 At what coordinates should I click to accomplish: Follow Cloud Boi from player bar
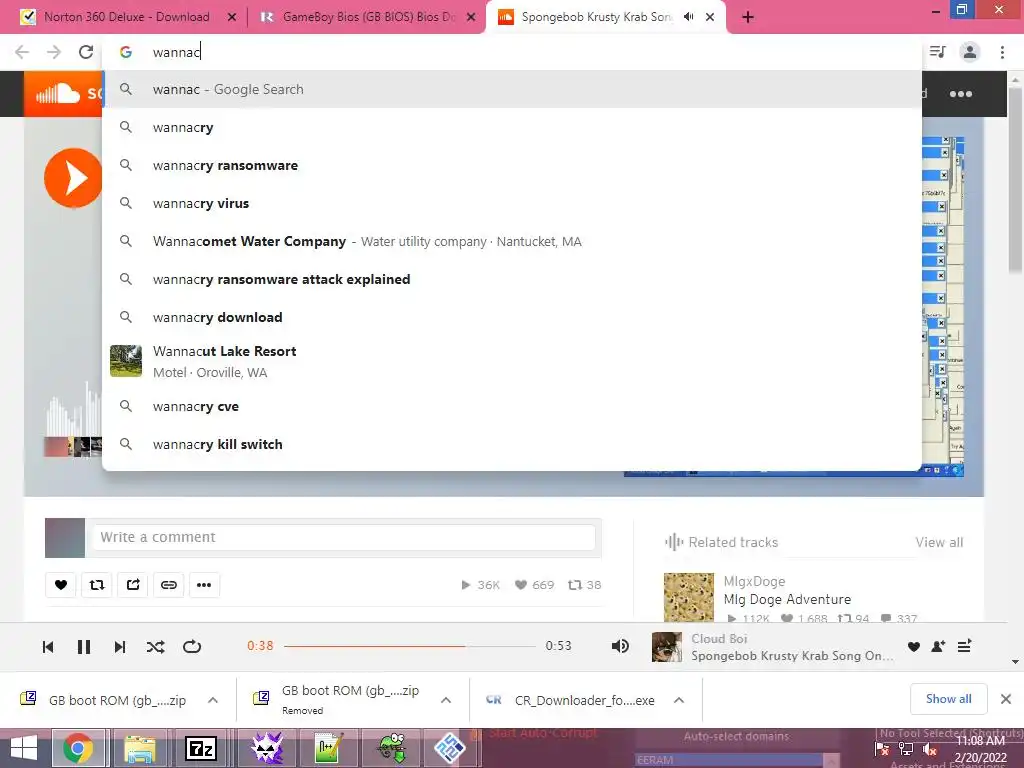[938, 647]
